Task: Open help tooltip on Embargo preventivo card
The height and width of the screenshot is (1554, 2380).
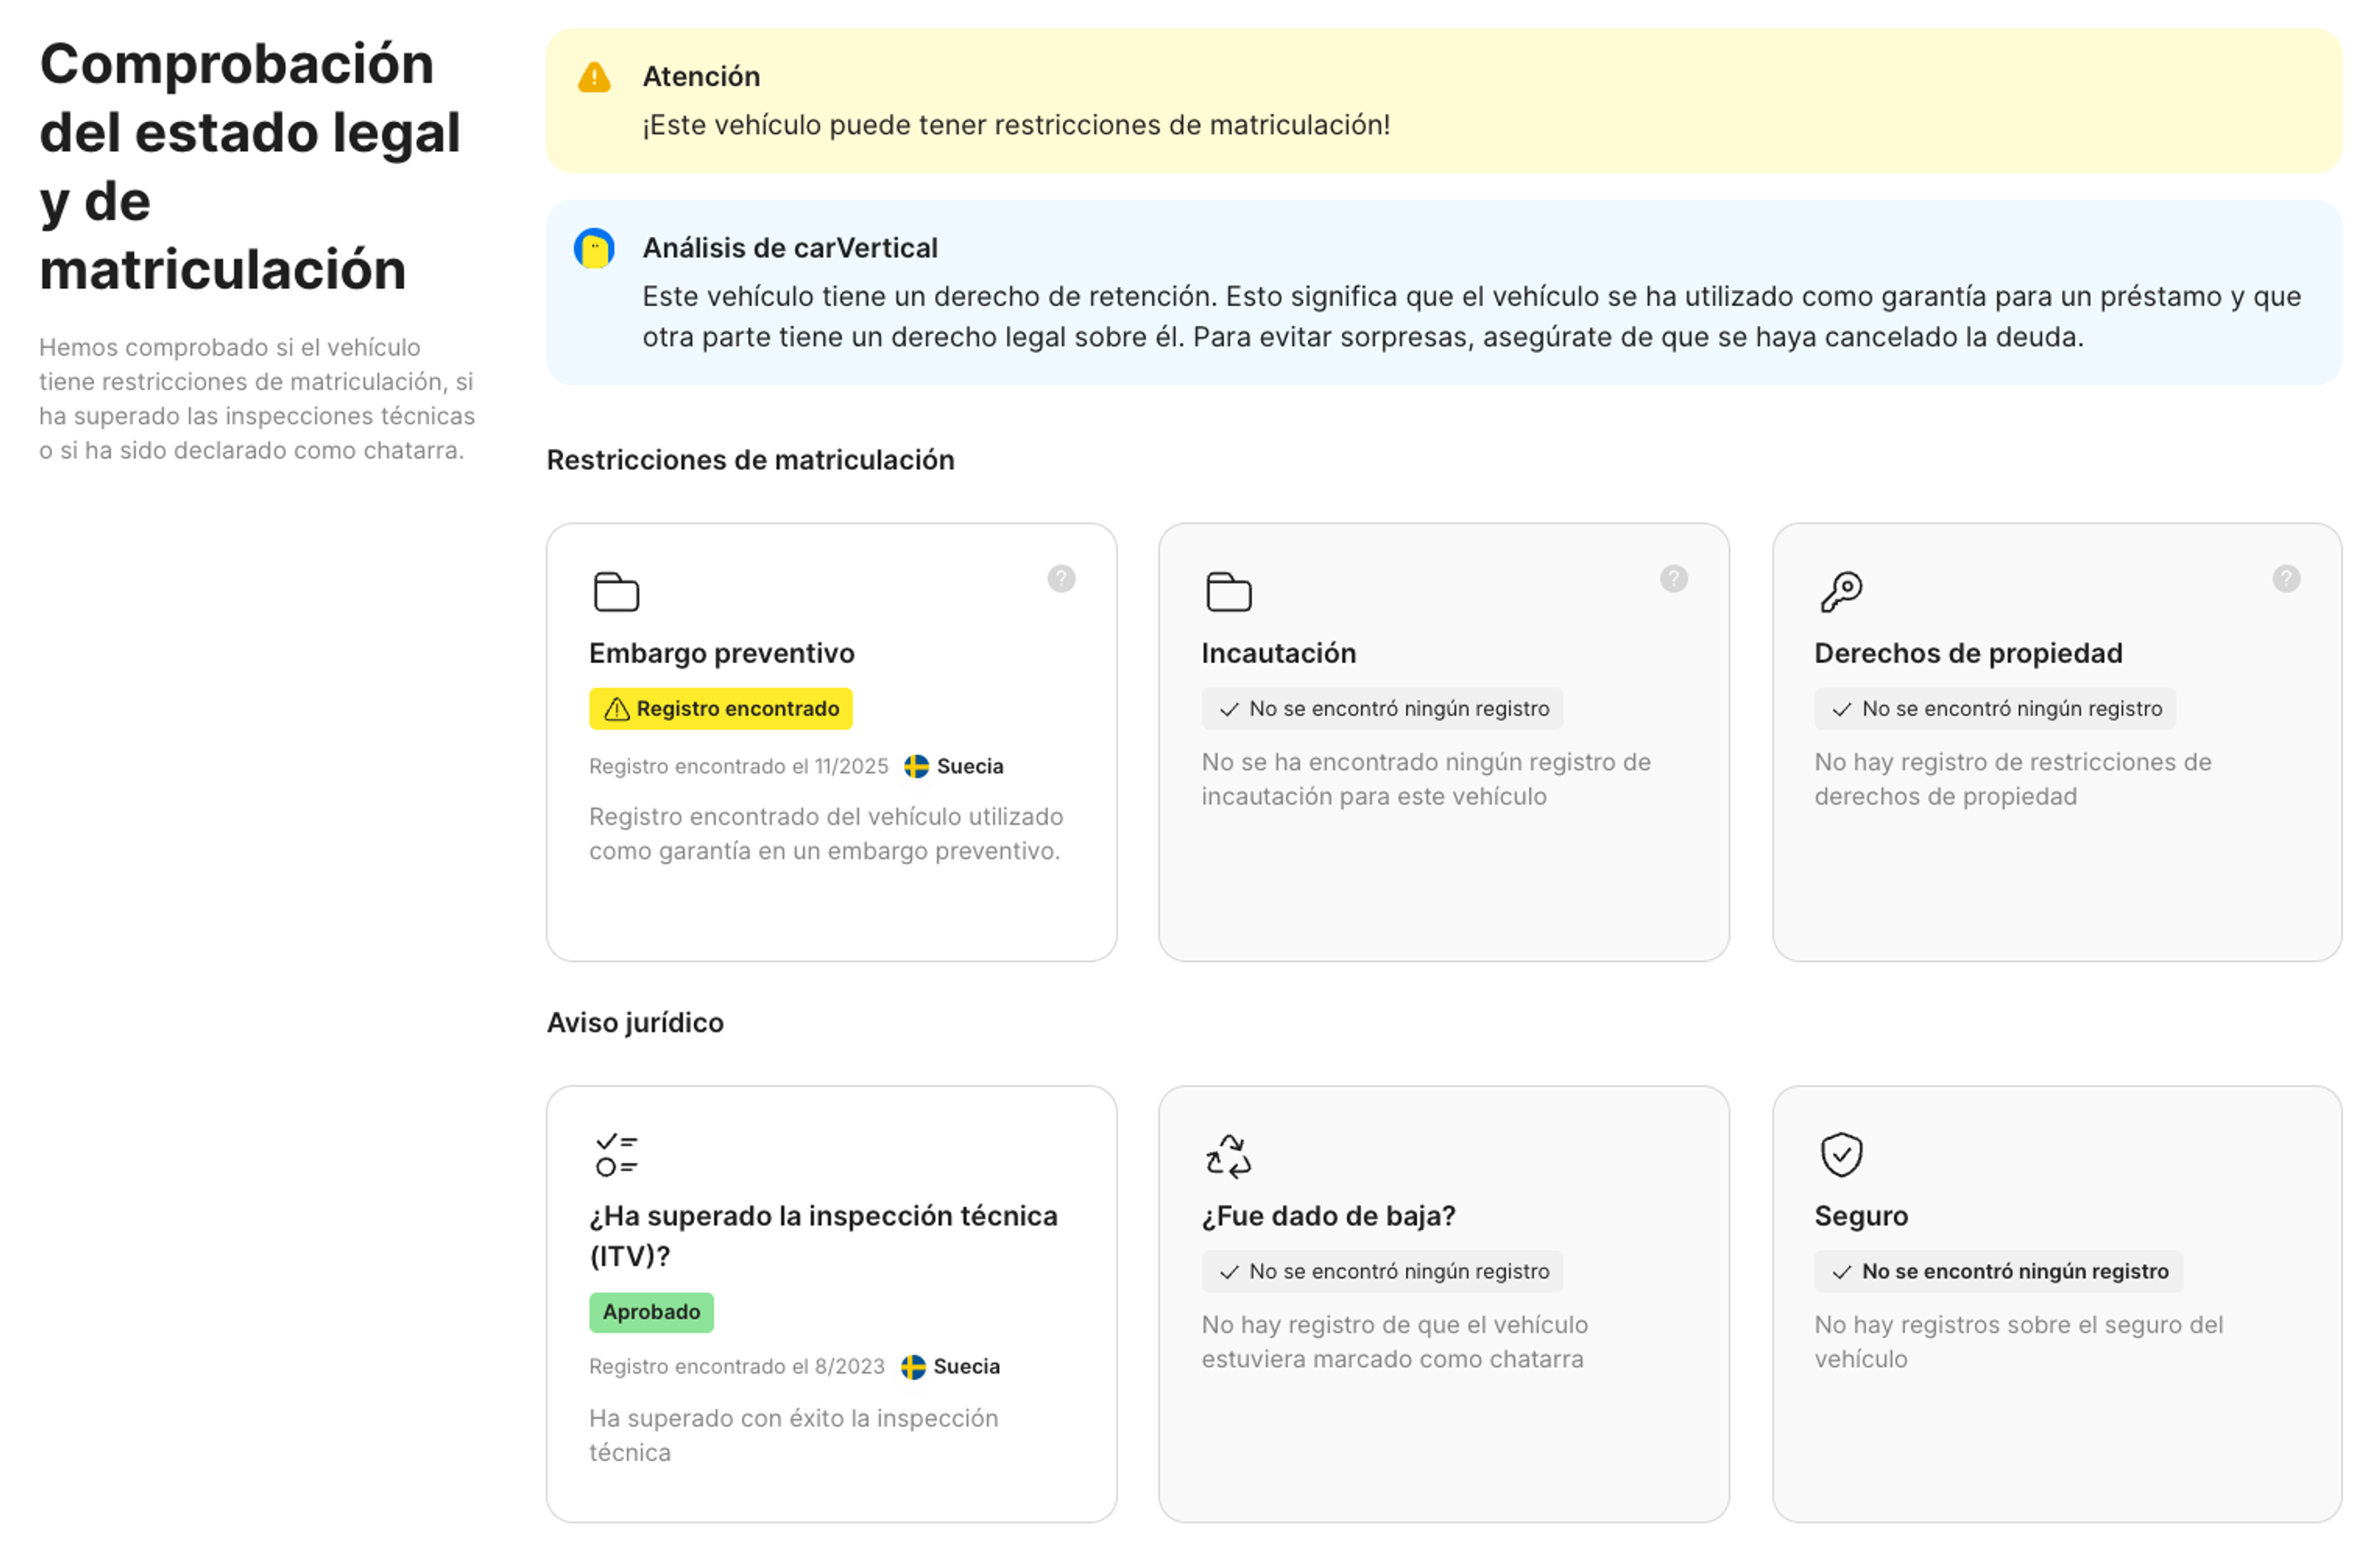Action: [1061, 578]
